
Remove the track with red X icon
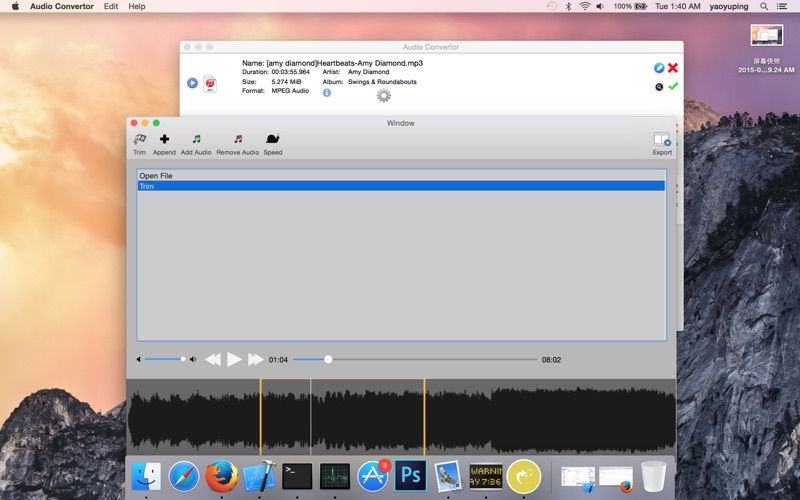(x=673, y=68)
